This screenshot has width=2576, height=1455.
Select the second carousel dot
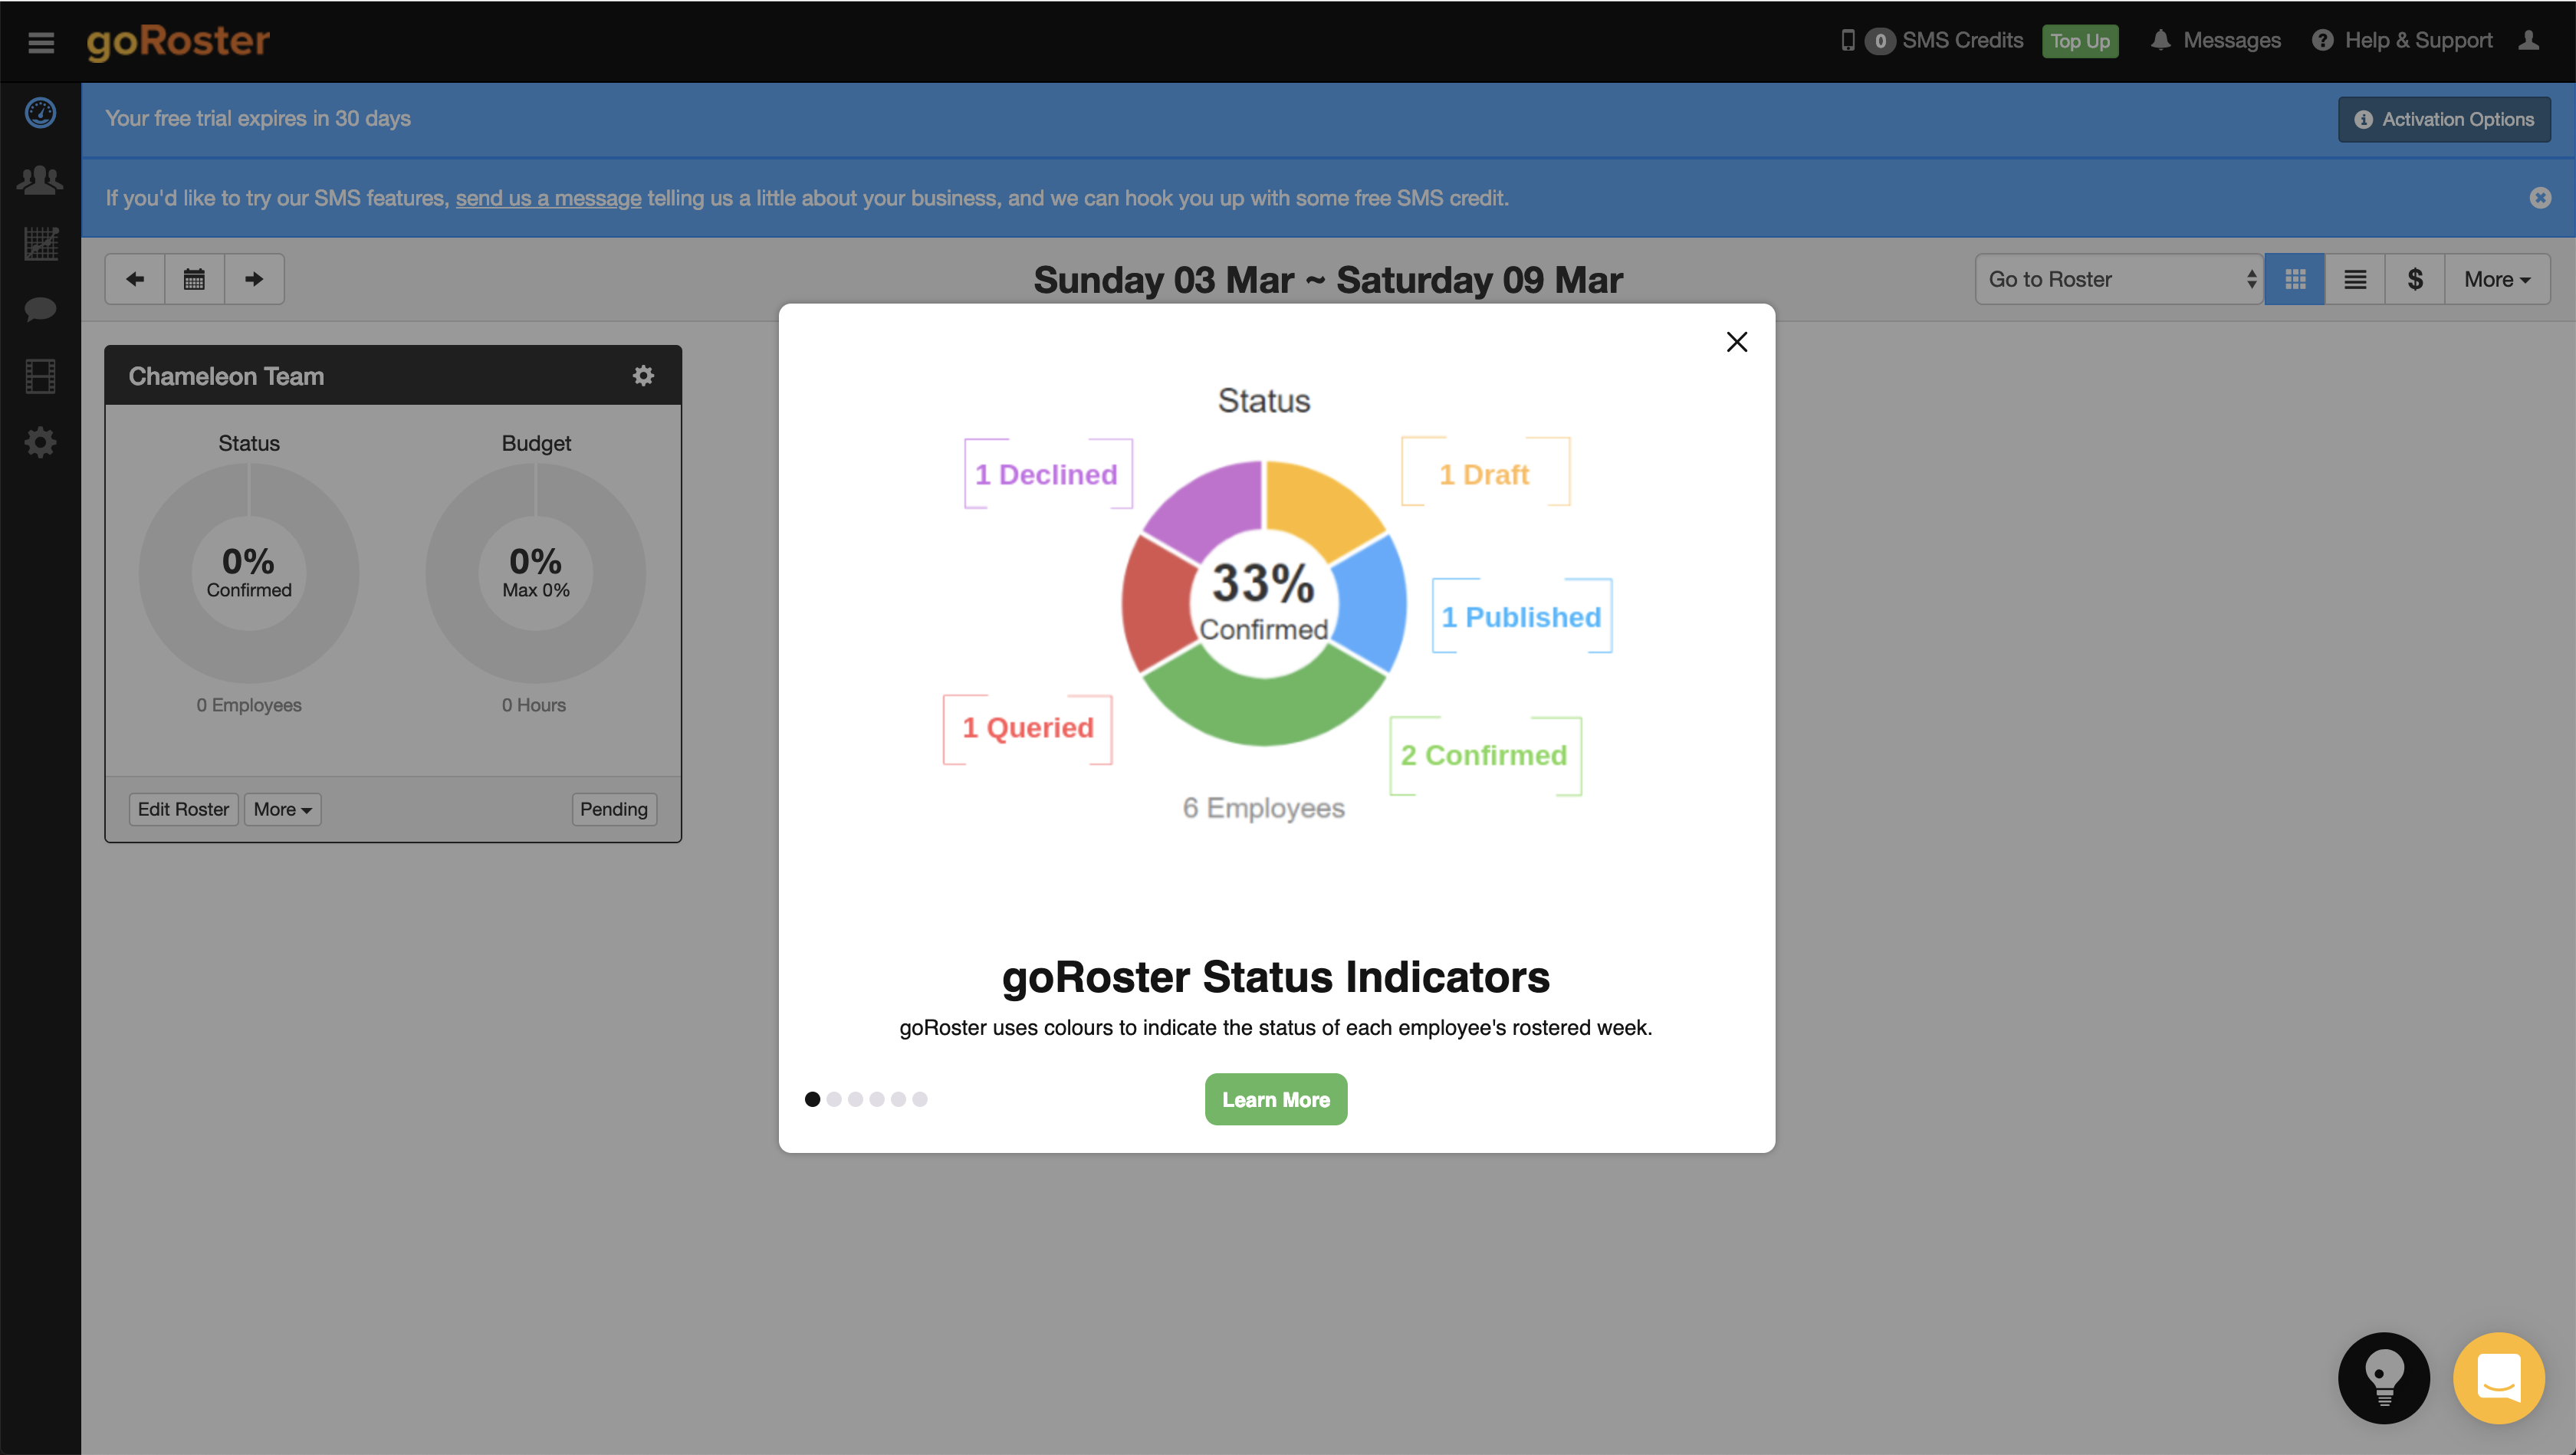pyautogui.click(x=834, y=1099)
